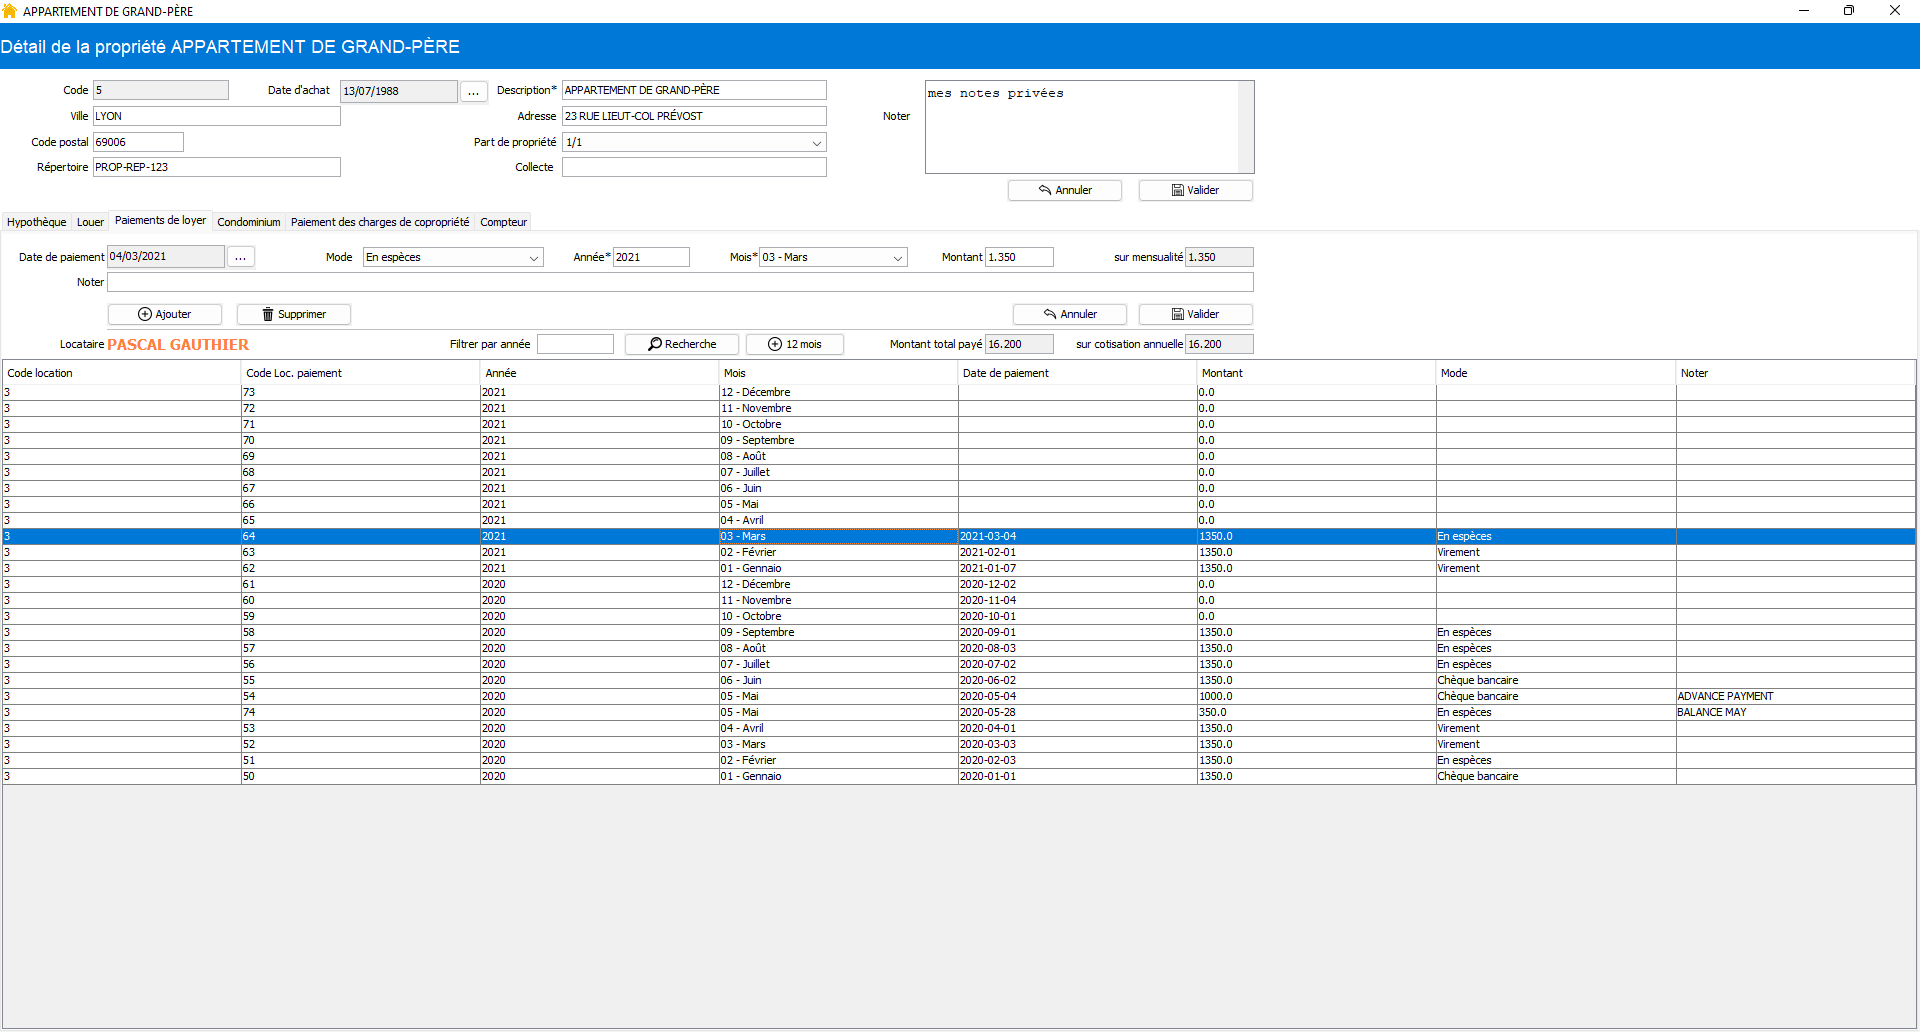Sort by Année column header

pos(599,373)
